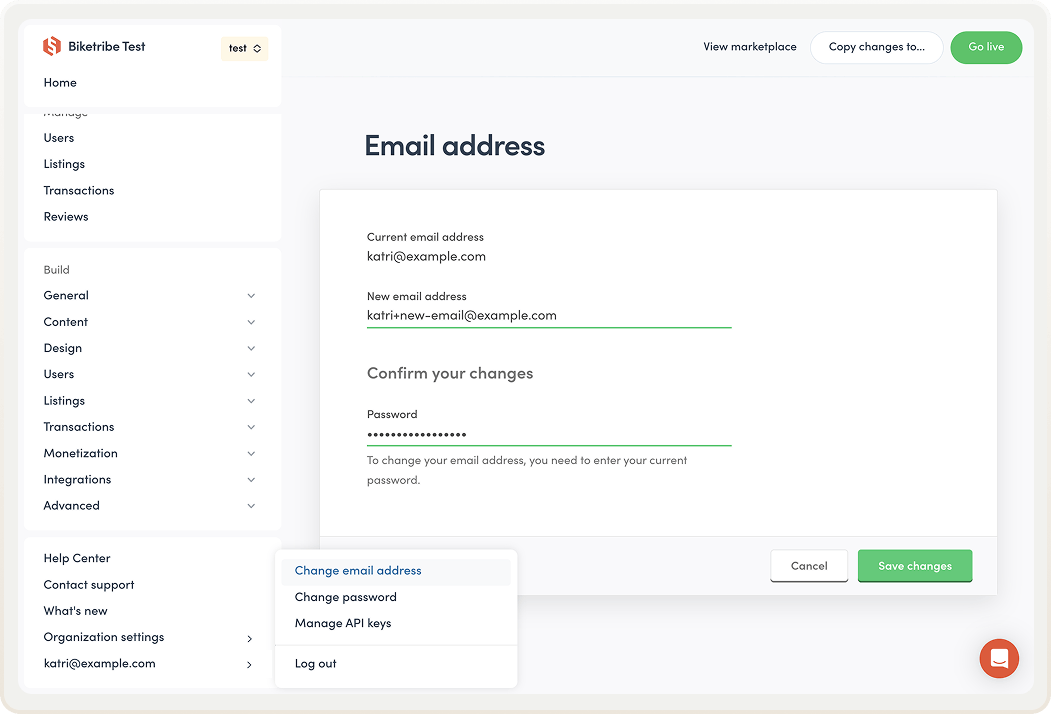Viewport: 1051px width, 714px height.
Task: Expand the General build section
Action: pyautogui.click(x=150, y=295)
